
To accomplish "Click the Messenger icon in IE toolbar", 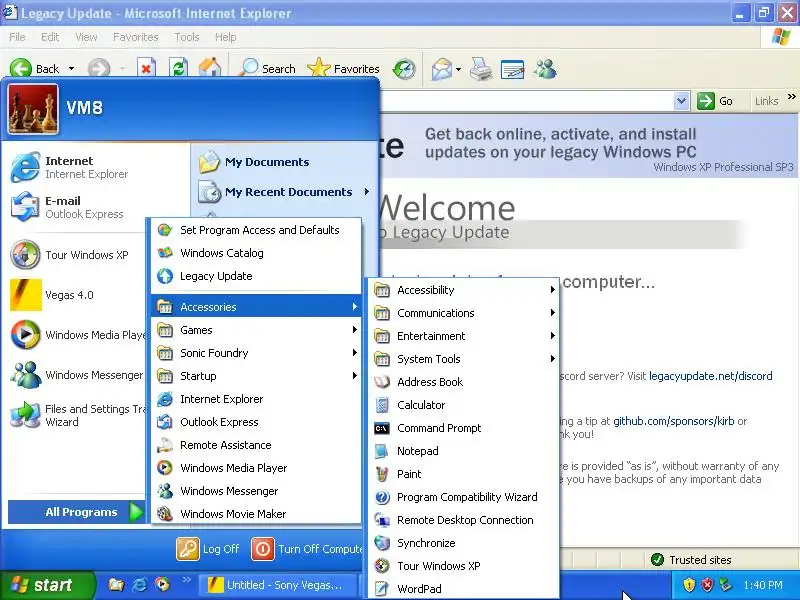I will [x=545, y=68].
